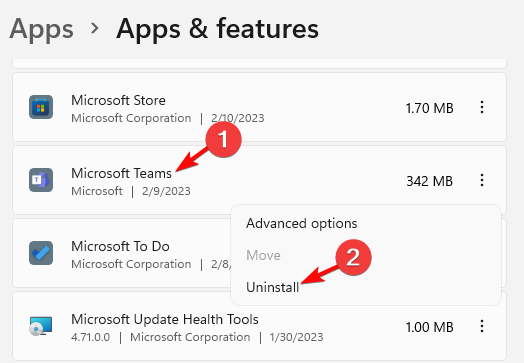Click the Microsoft Teams app icon

[41, 180]
